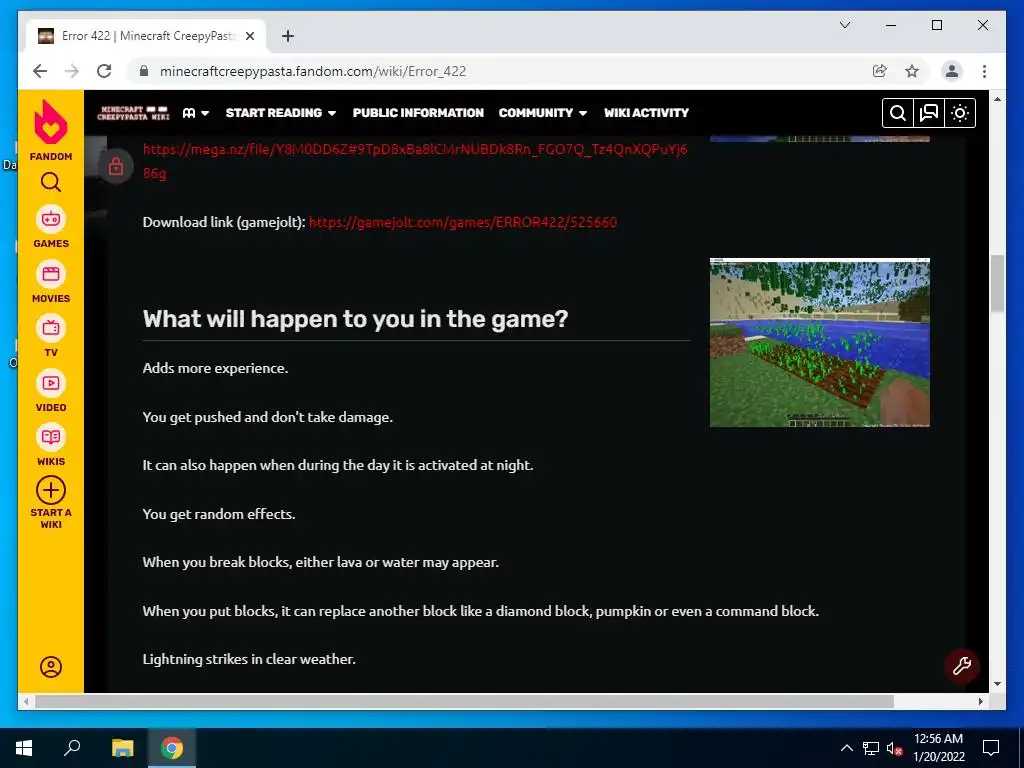
Task: Click the Chrome taskbar icon
Action: point(172,748)
